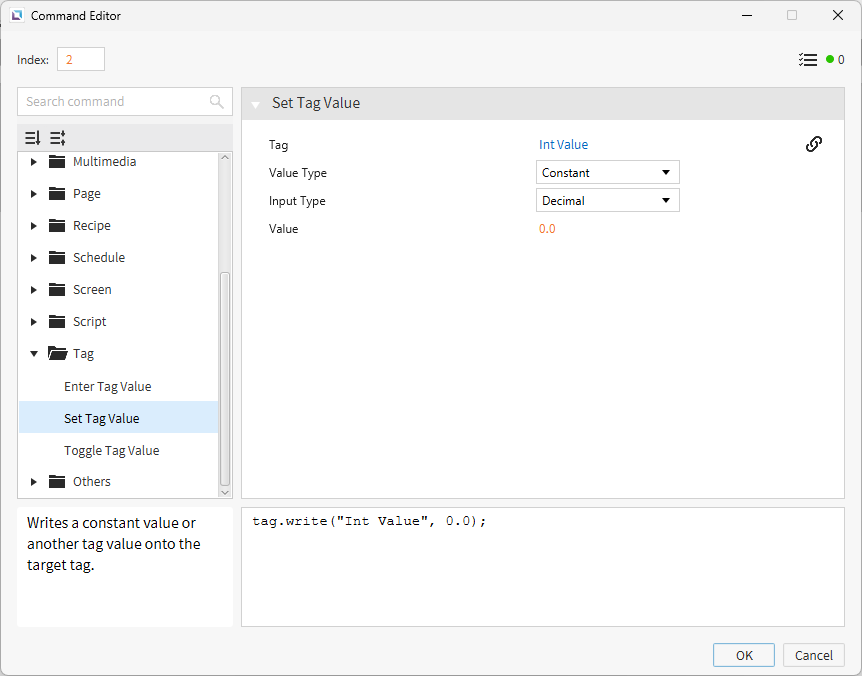Expand the Recipe category arrow
862x676 pixels.
(34, 225)
